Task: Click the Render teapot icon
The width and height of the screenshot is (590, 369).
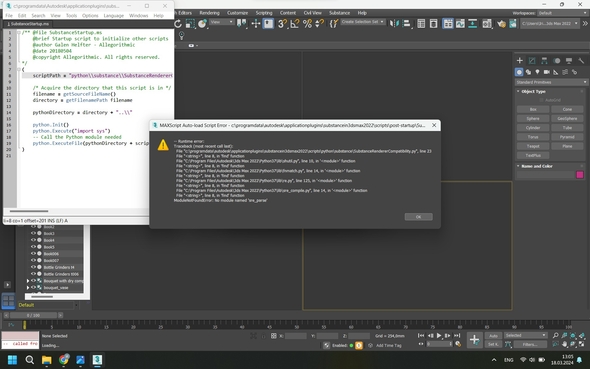Action: [x=501, y=24]
